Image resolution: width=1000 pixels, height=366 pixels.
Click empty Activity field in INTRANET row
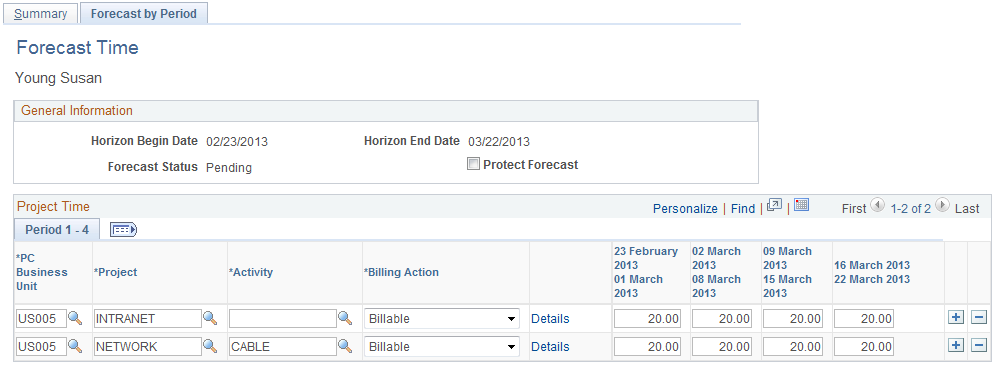283,319
